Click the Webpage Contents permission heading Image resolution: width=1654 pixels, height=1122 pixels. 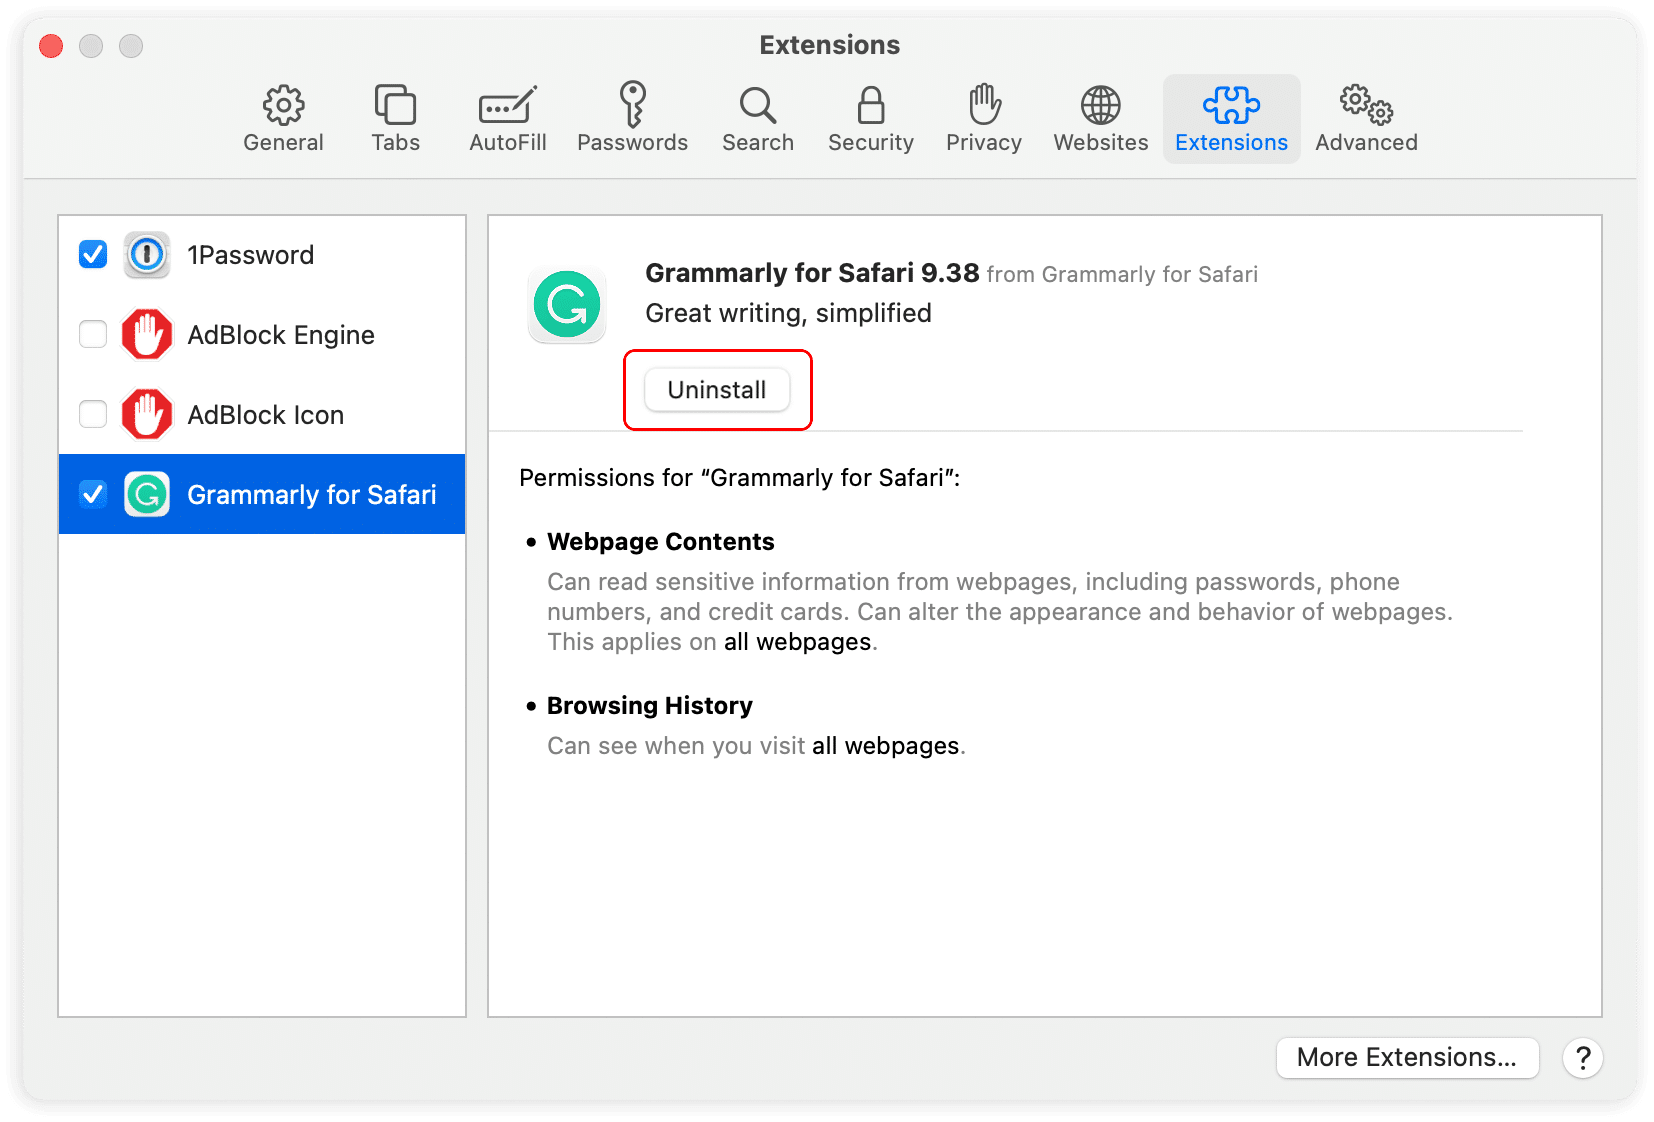click(661, 542)
